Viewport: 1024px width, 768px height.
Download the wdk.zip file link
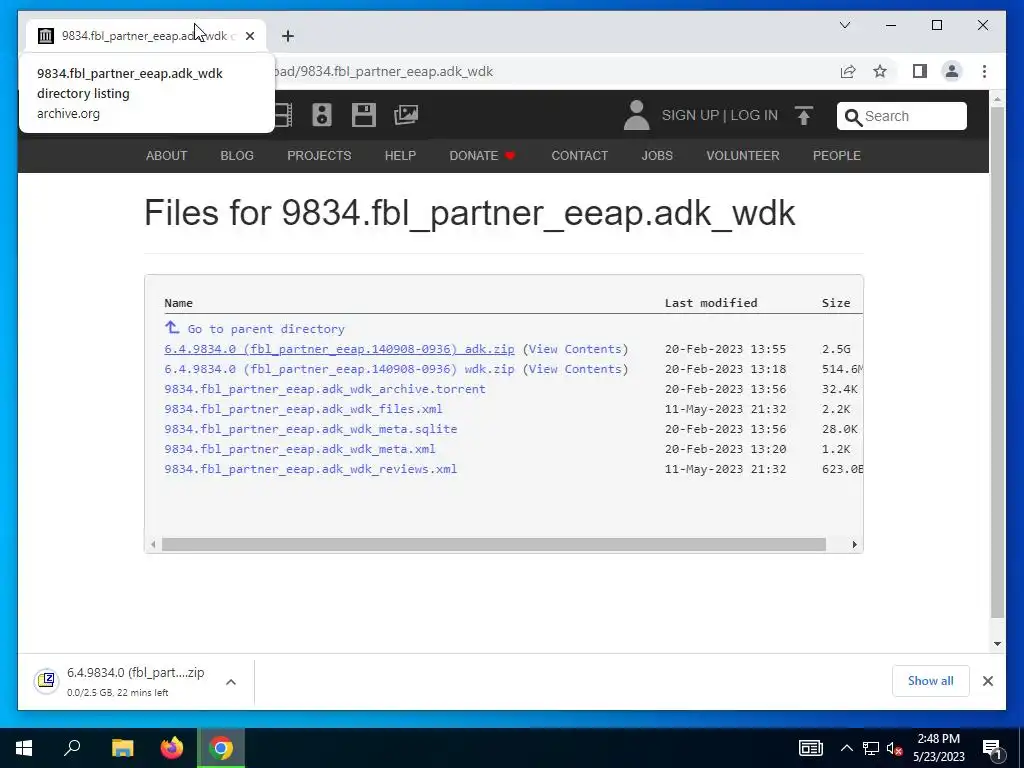click(x=339, y=369)
